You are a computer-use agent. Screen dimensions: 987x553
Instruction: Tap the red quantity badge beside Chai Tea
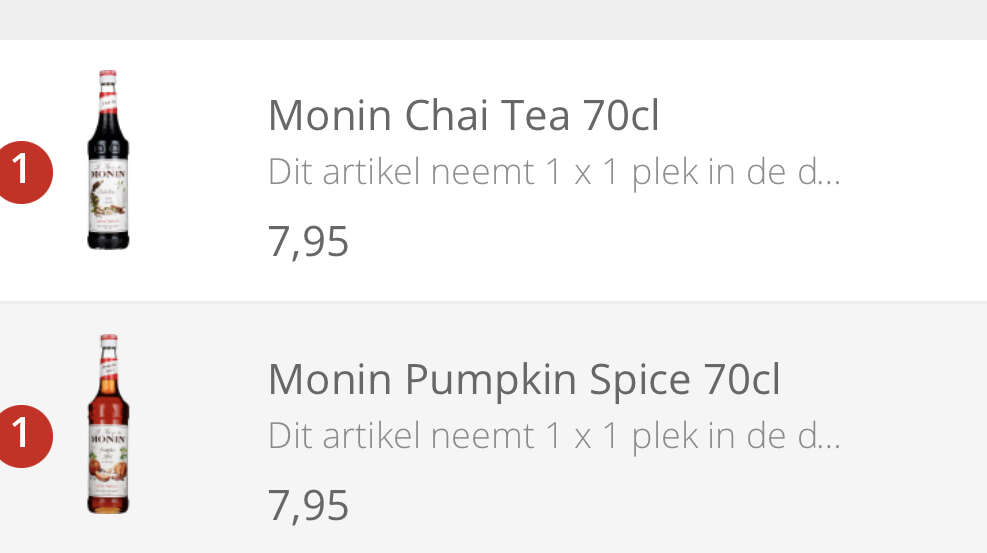click(x=24, y=172)
